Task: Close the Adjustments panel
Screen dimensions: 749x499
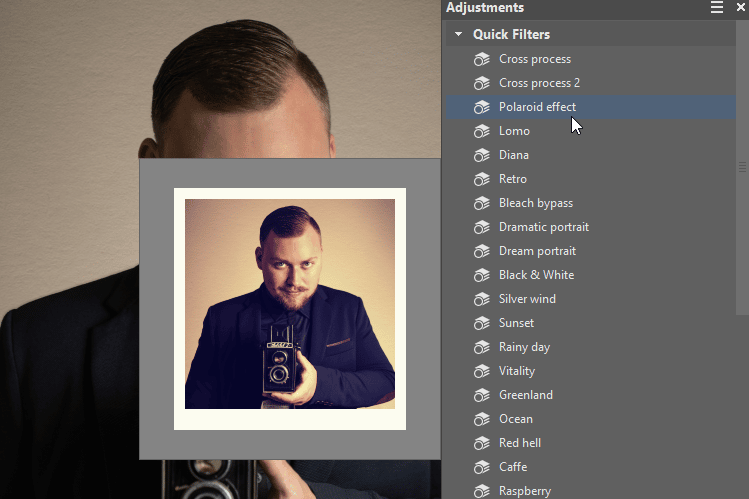Action: [x=741, y=7]
